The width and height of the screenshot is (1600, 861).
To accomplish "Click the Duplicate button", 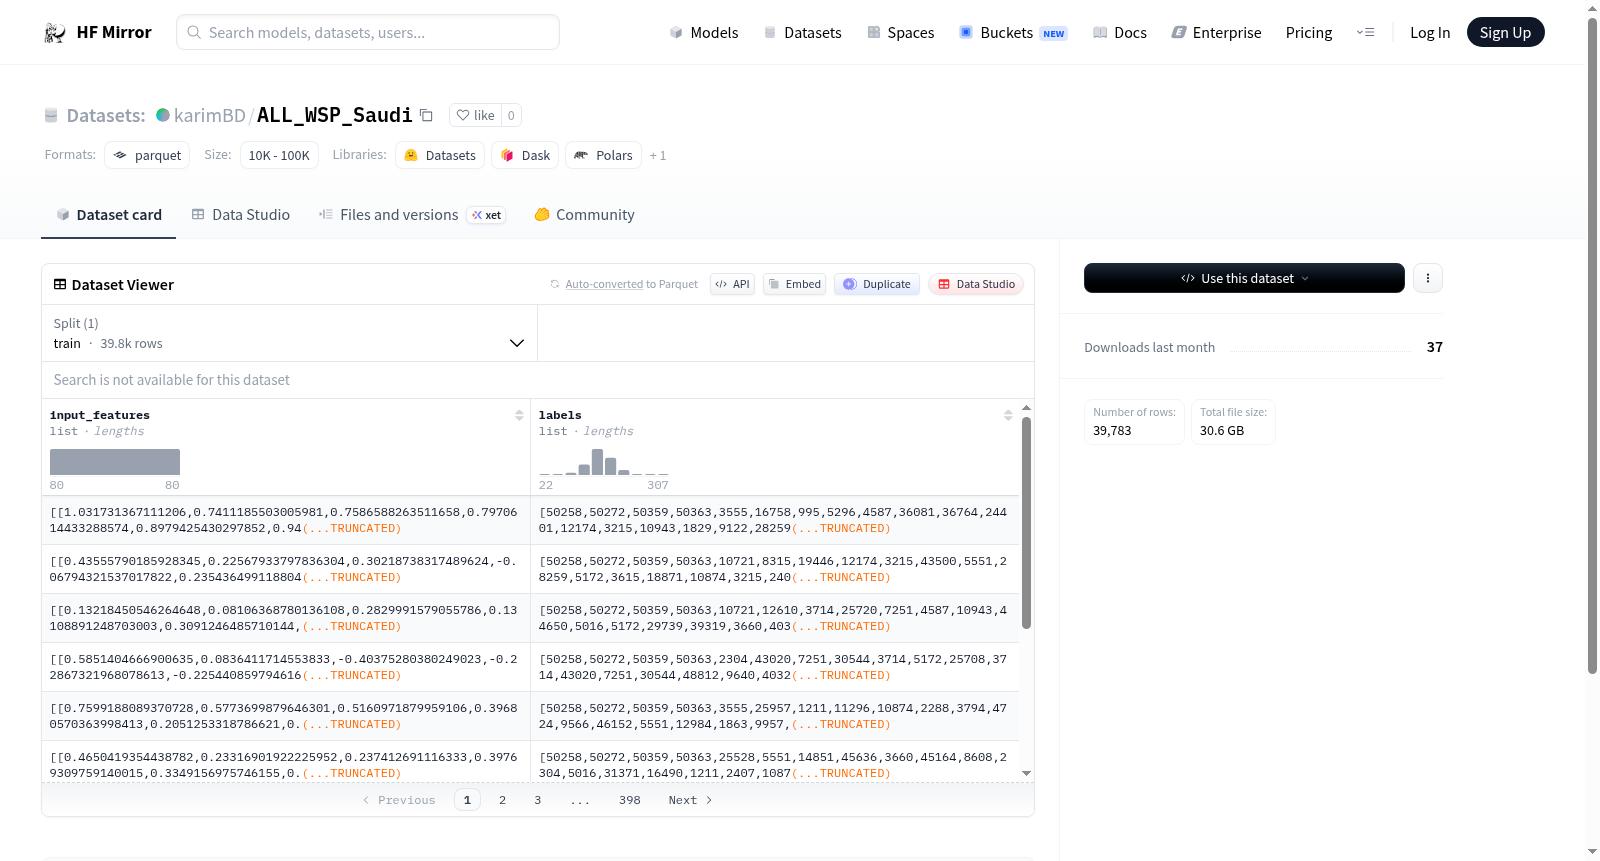I will pos(877,284).
